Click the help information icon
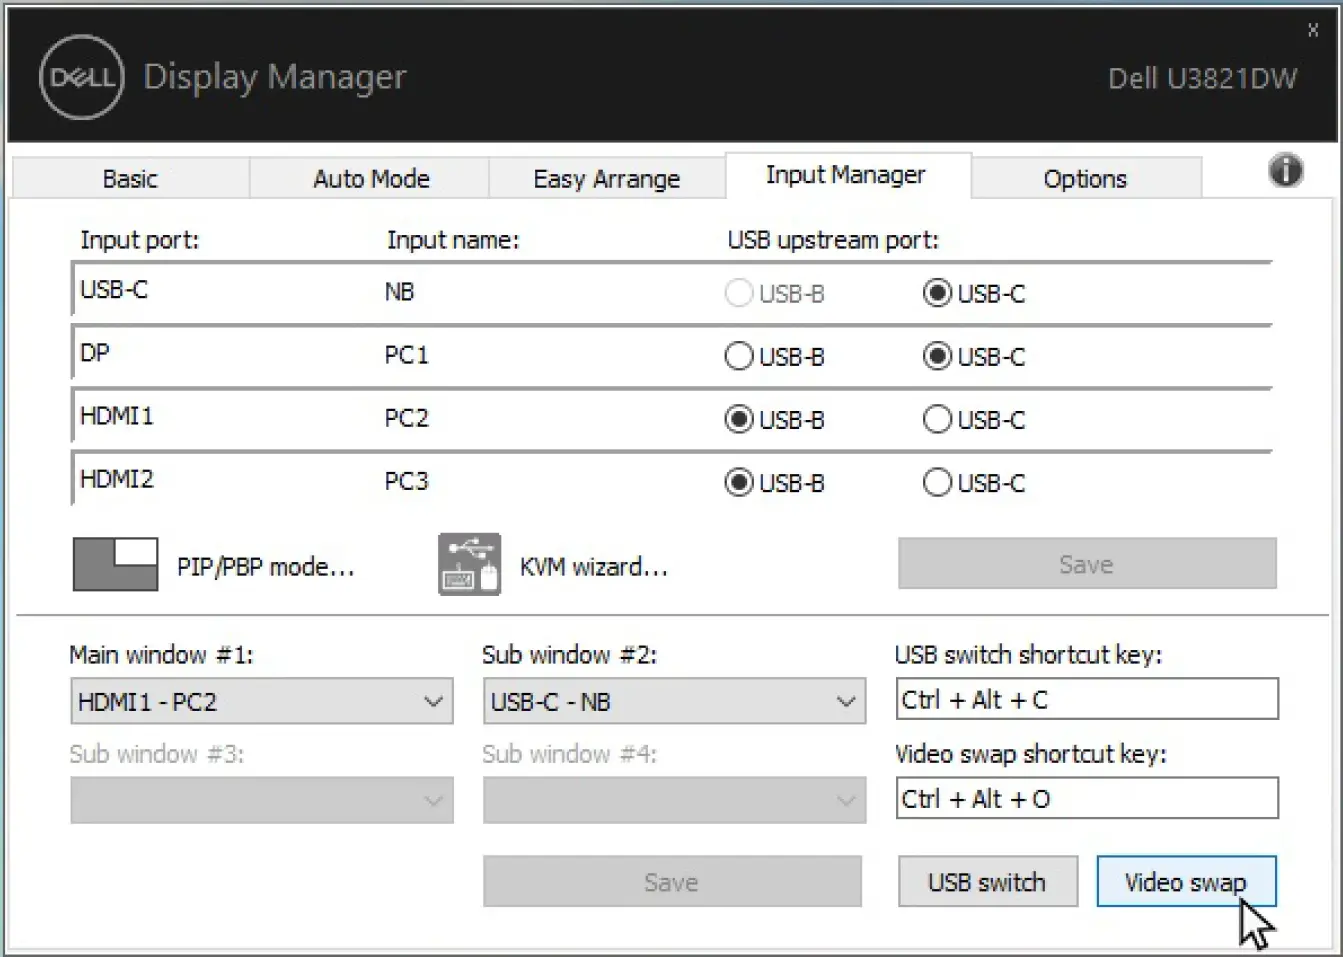1343x957 pixels. [1285, 171]
